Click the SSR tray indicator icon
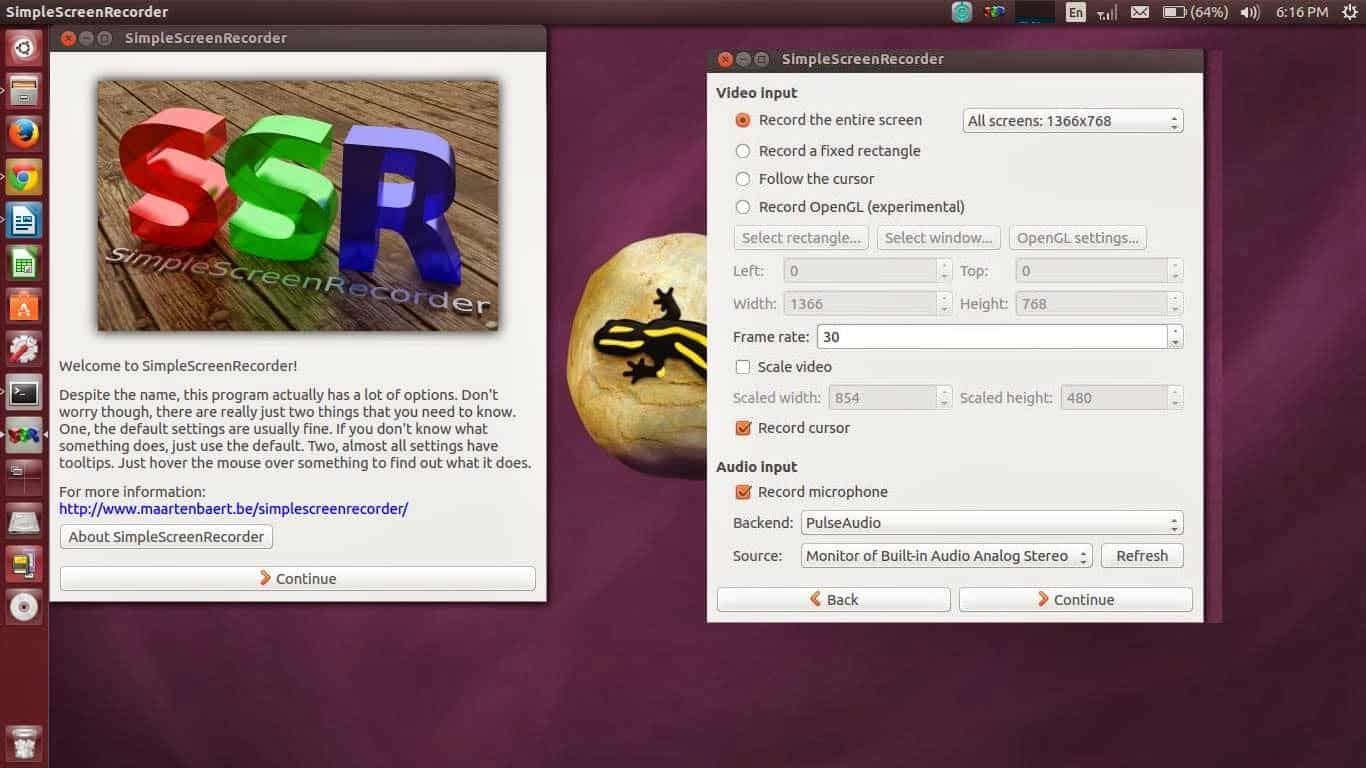 (994, 12)
